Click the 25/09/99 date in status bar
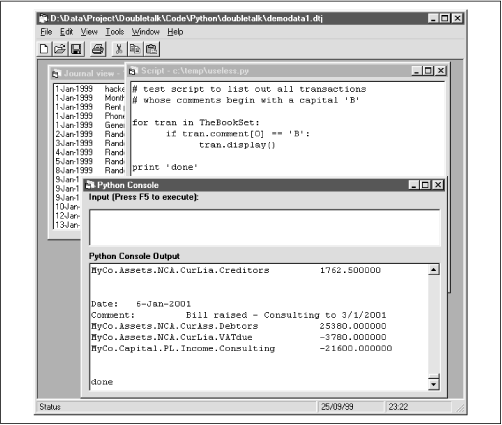Screen dimensions: 502x425 (337, 407)
